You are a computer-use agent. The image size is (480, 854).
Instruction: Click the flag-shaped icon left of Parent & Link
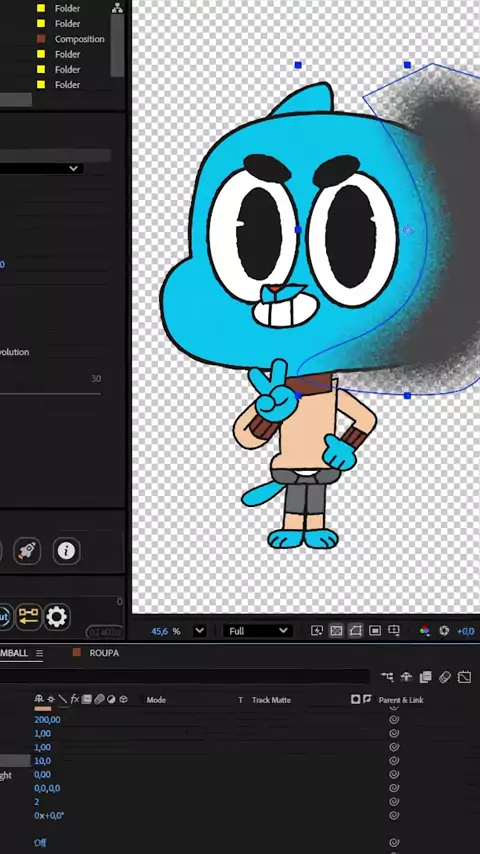(367, 699)
